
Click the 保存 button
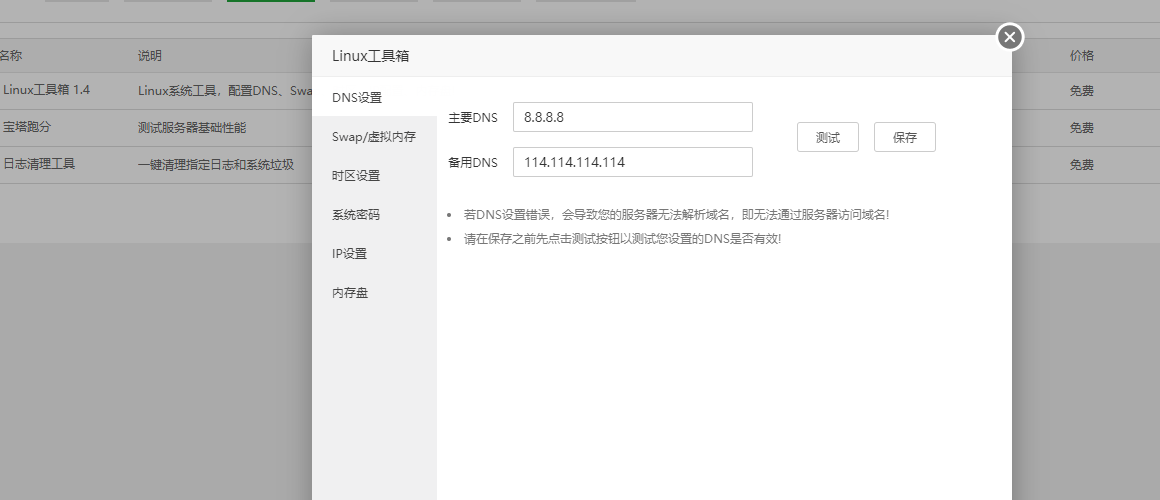(x=905, y=138)
